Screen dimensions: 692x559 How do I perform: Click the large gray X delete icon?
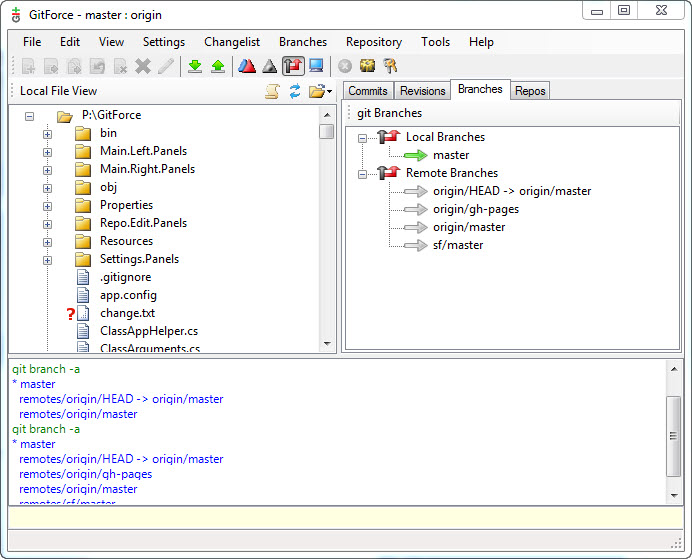point(143,66)
